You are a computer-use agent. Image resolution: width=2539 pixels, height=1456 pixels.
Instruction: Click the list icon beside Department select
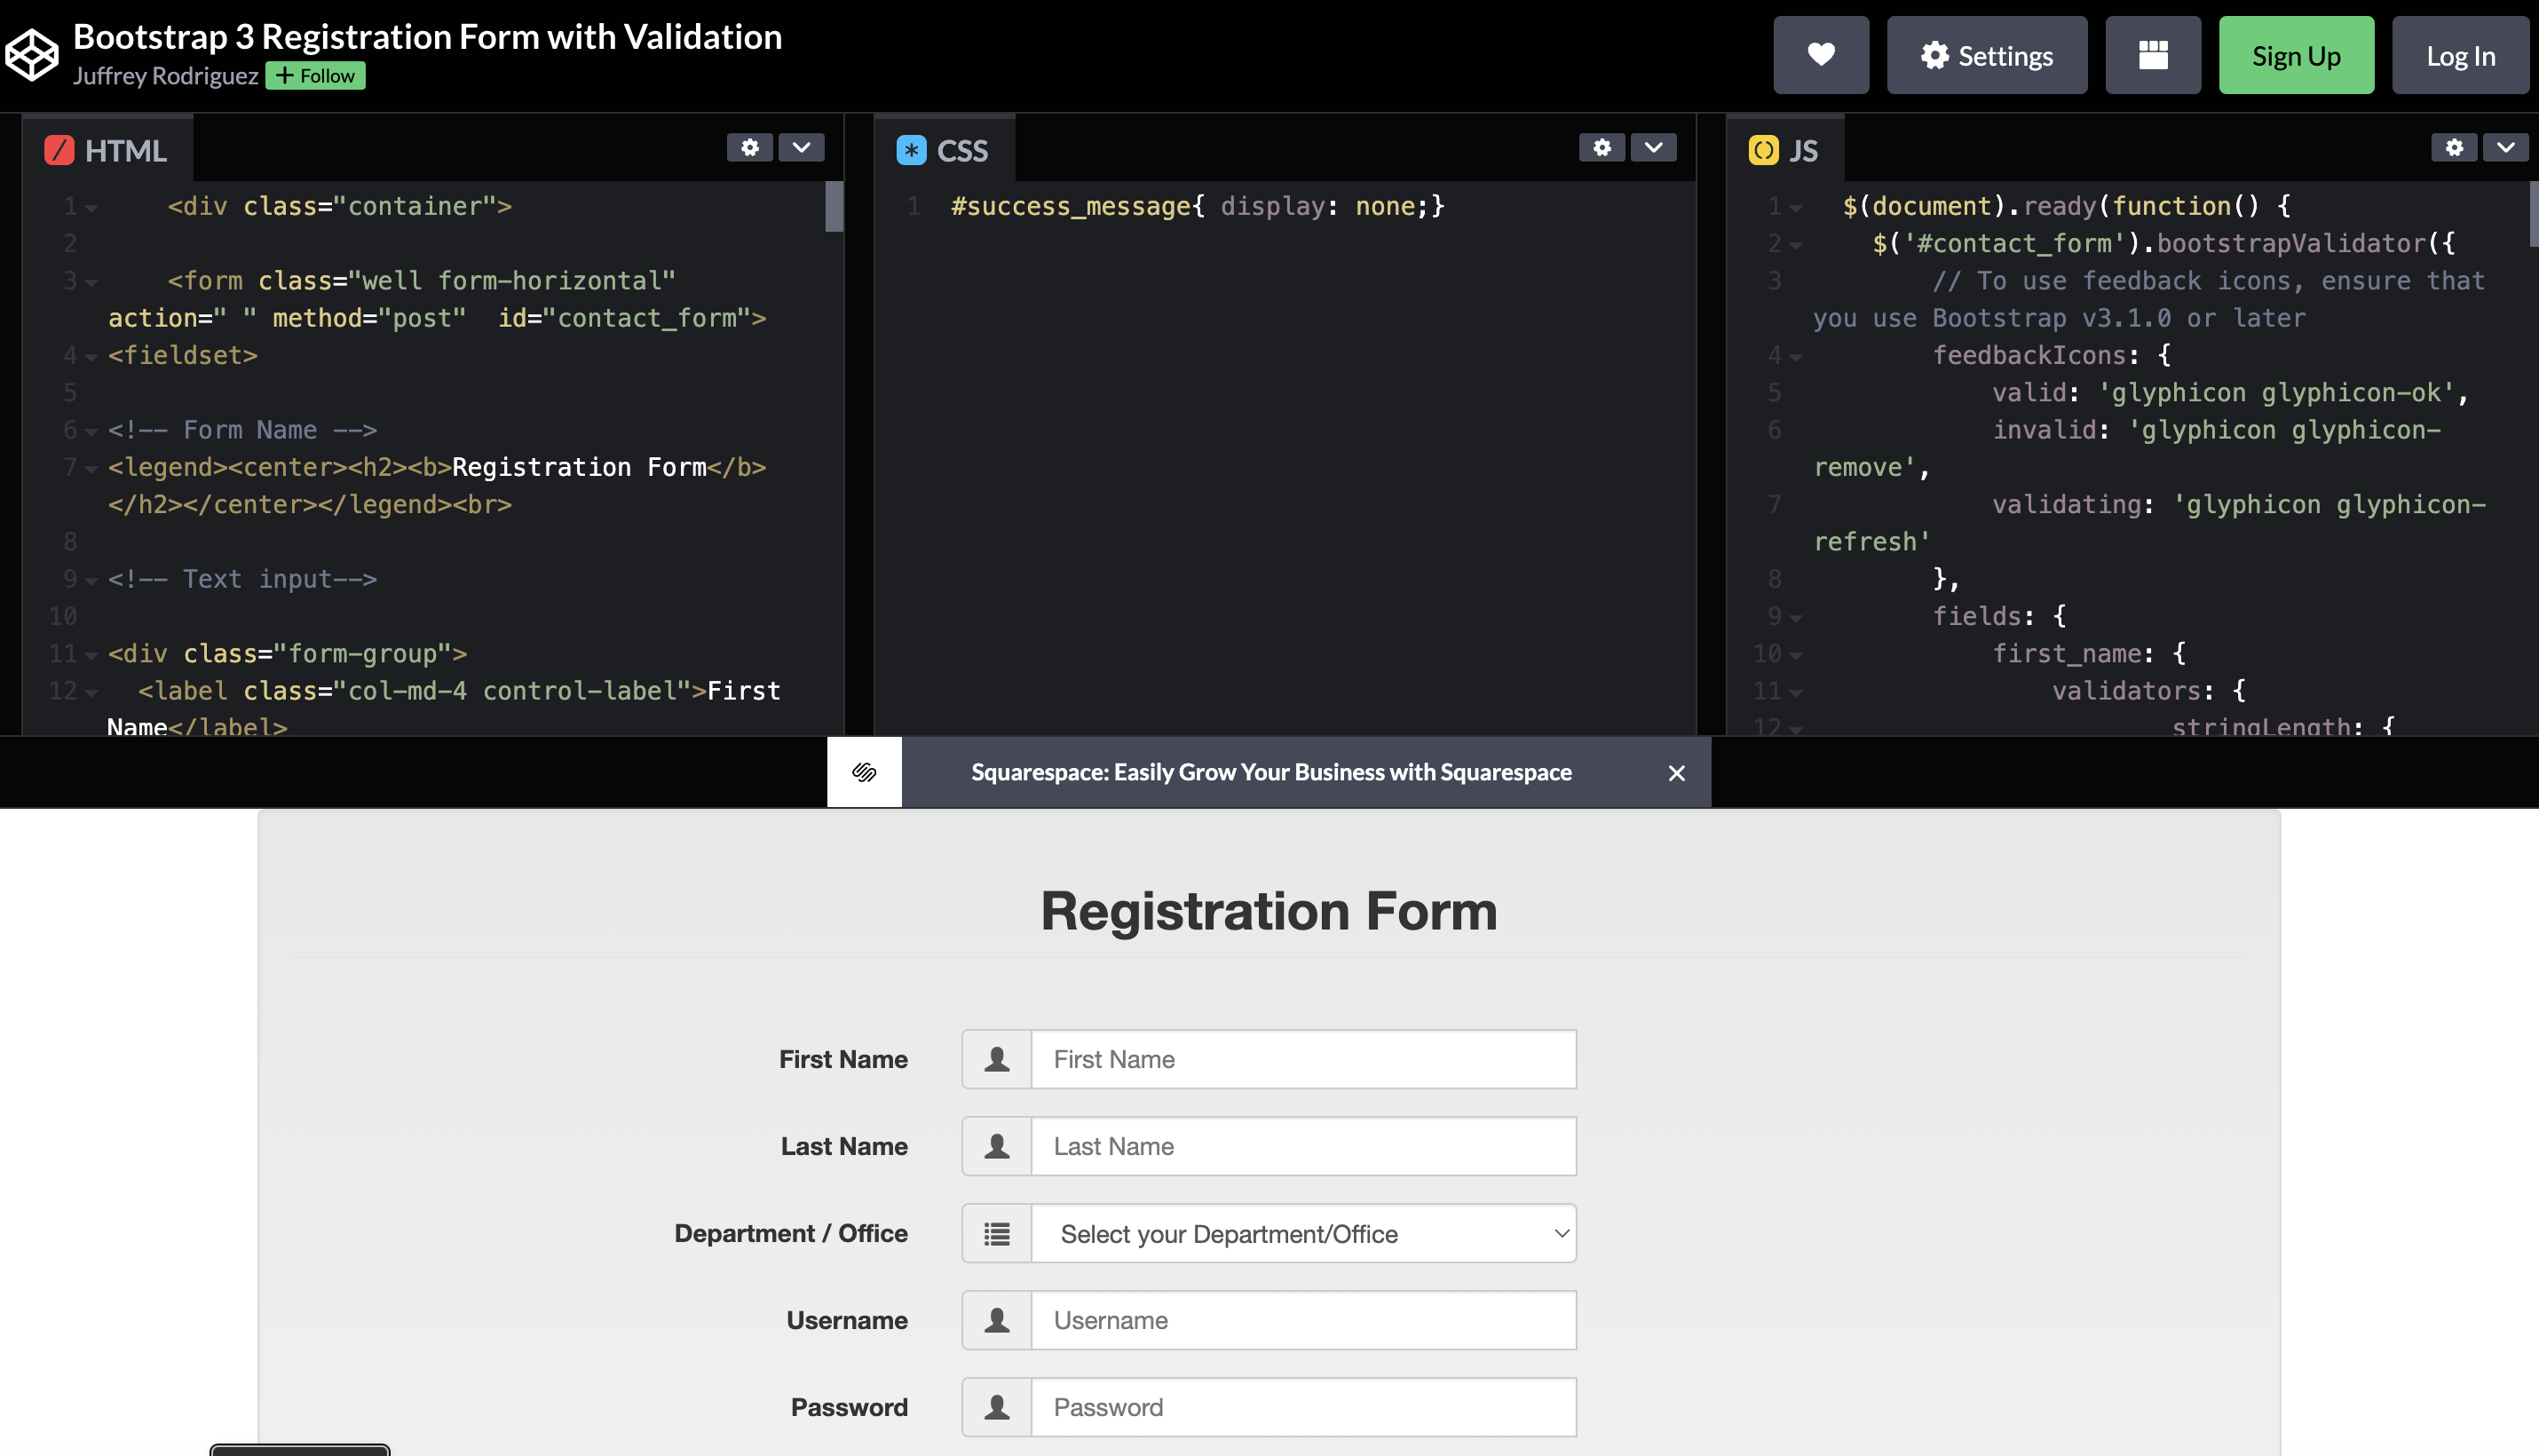(996, 1233)
